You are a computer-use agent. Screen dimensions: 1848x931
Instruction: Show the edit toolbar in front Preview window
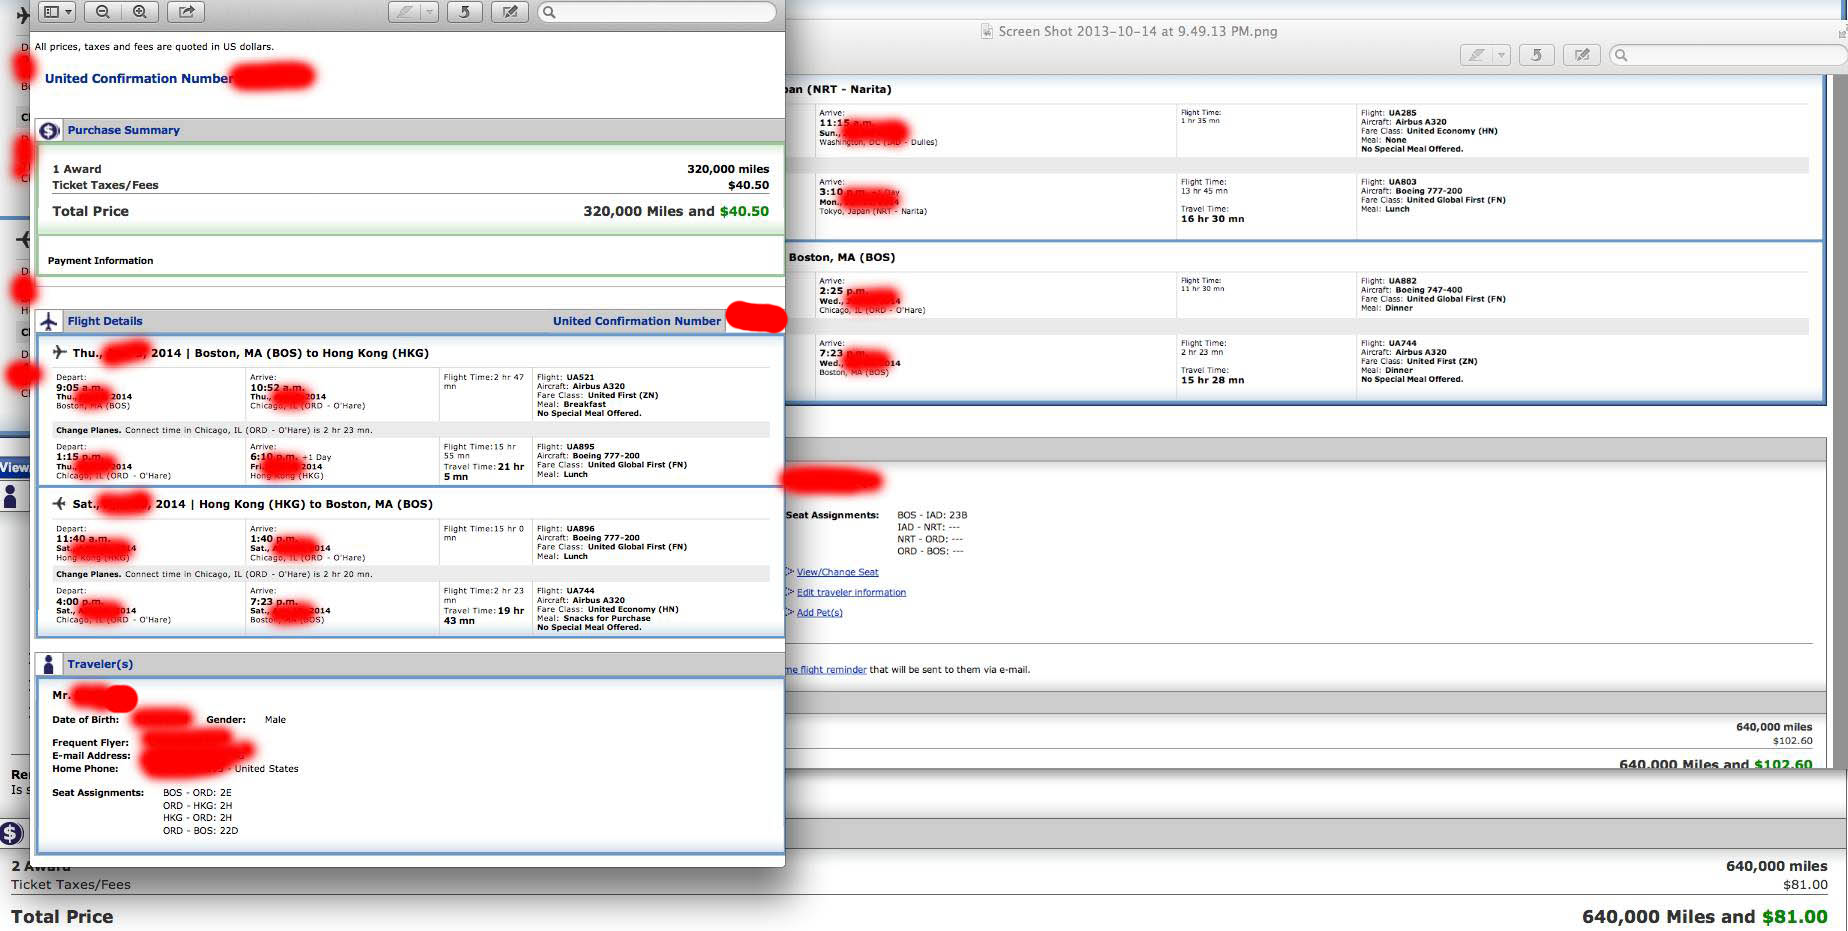510,12
